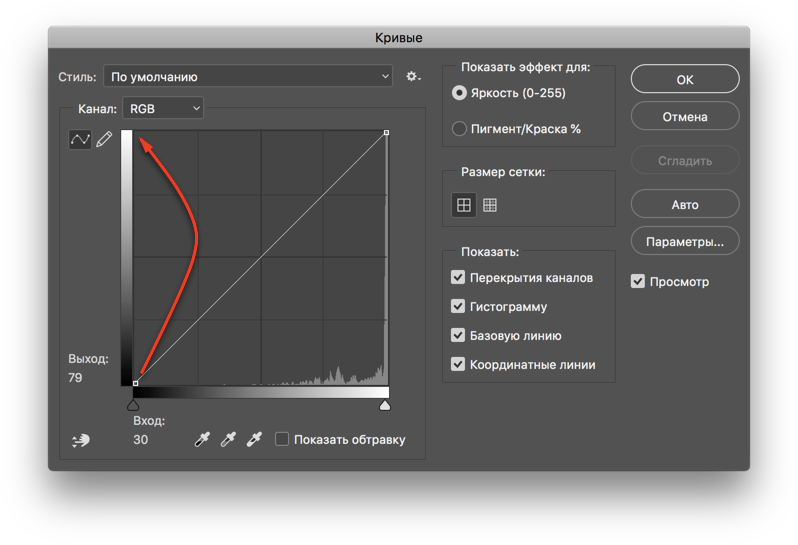Select the curve point editing tool
Image resolution: width=798 pixels, height=545 pixels.
(80, 139)
